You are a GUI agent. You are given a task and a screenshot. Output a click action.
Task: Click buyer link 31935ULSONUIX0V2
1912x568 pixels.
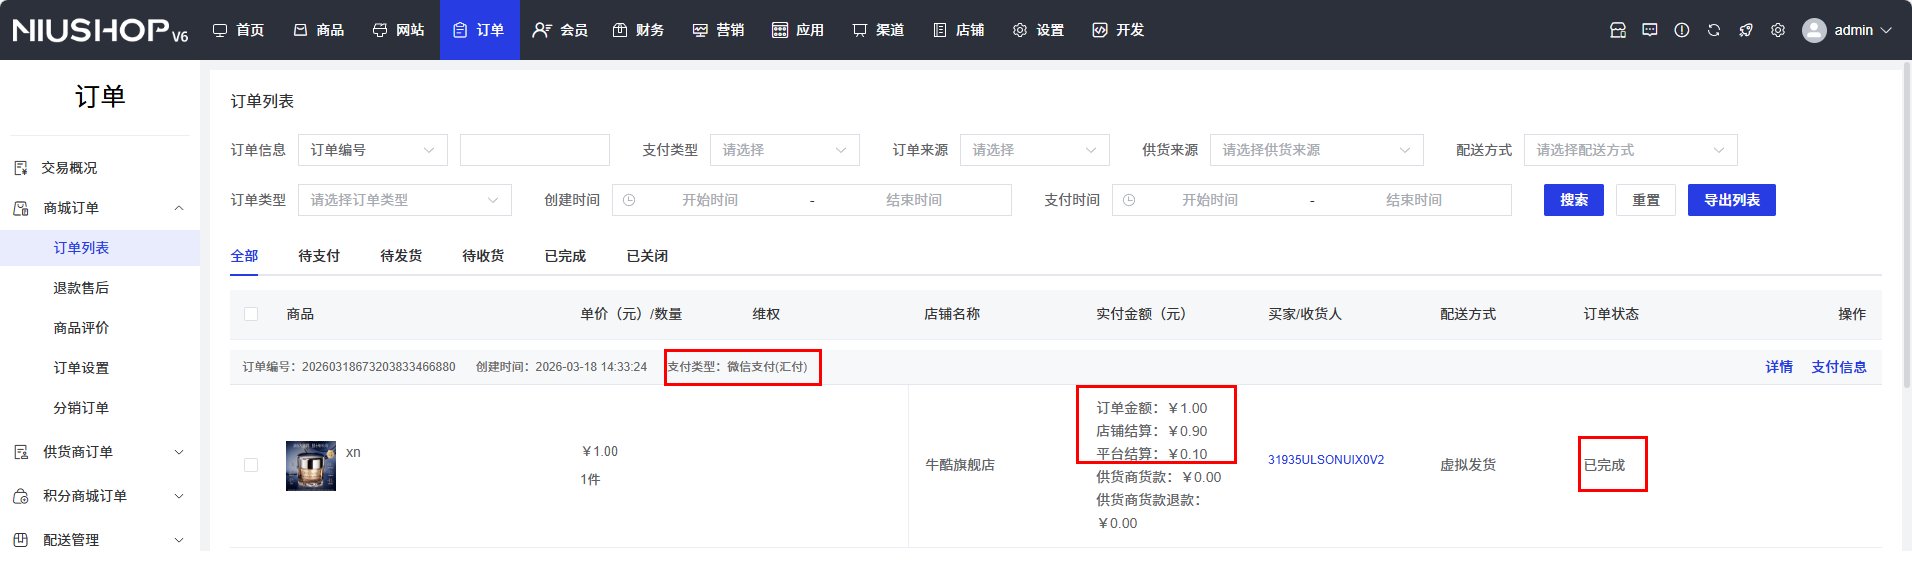click(1326, 460)
